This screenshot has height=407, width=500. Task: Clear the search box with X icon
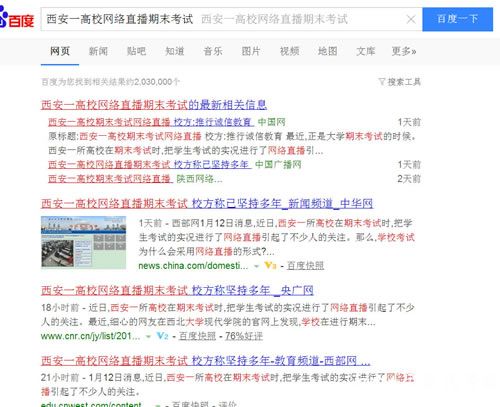tap(411, 19)
